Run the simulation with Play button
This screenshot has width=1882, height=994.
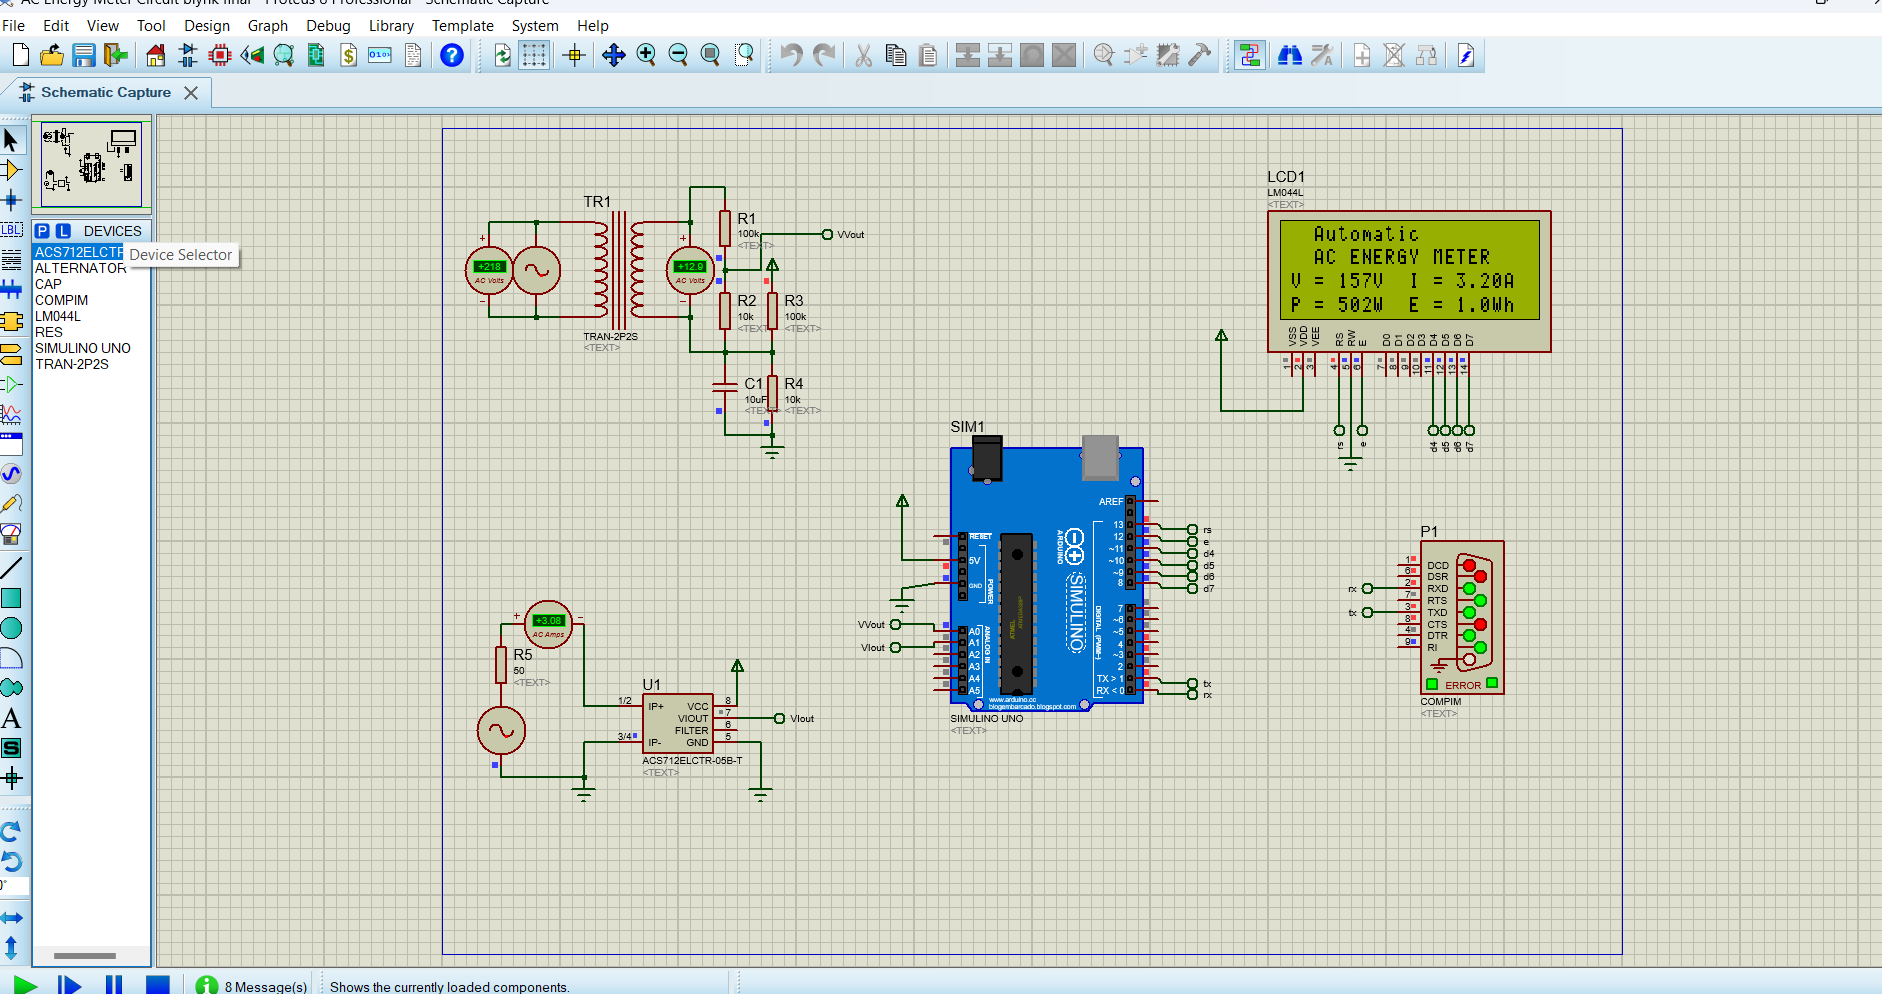pos(25,985)
